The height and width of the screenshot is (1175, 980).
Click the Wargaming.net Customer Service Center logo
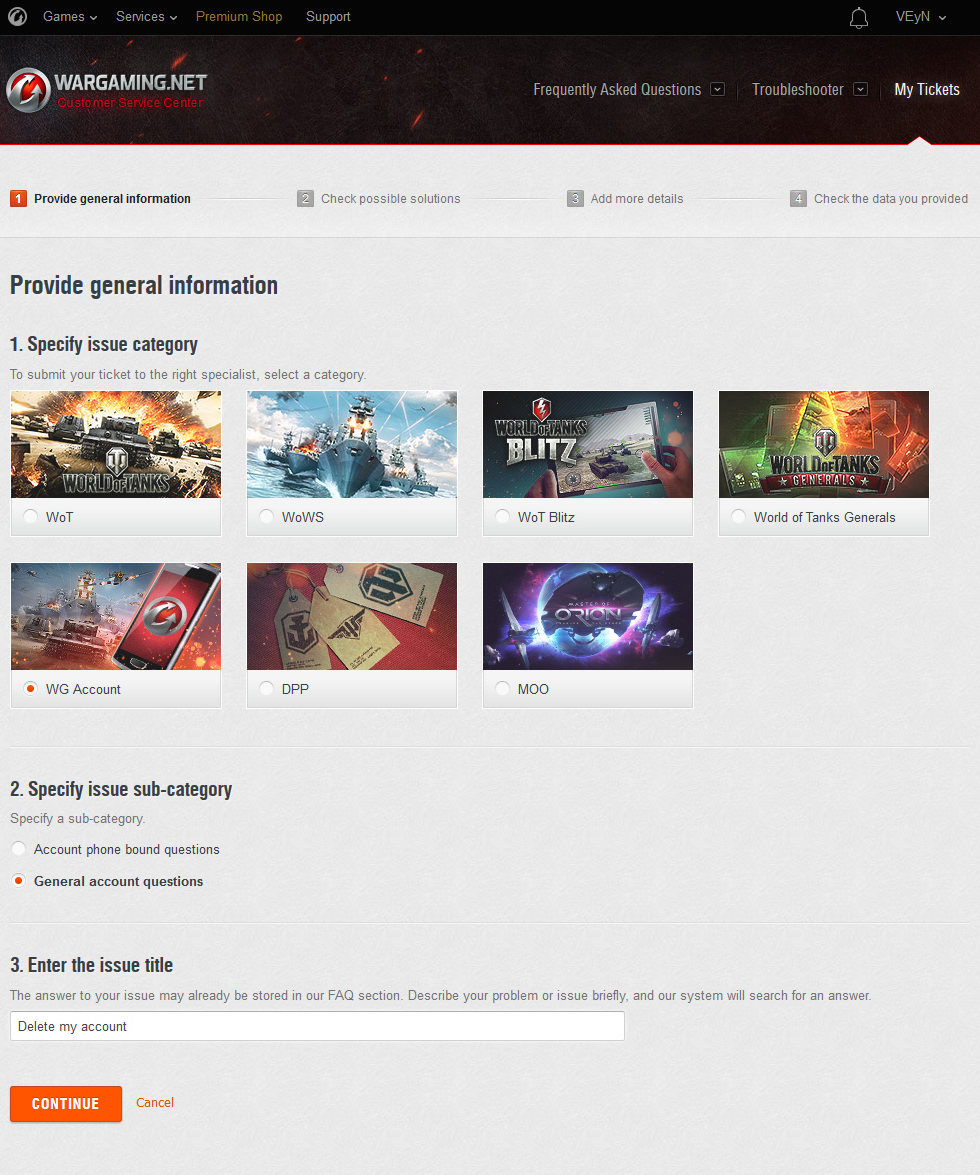[106, 90]
